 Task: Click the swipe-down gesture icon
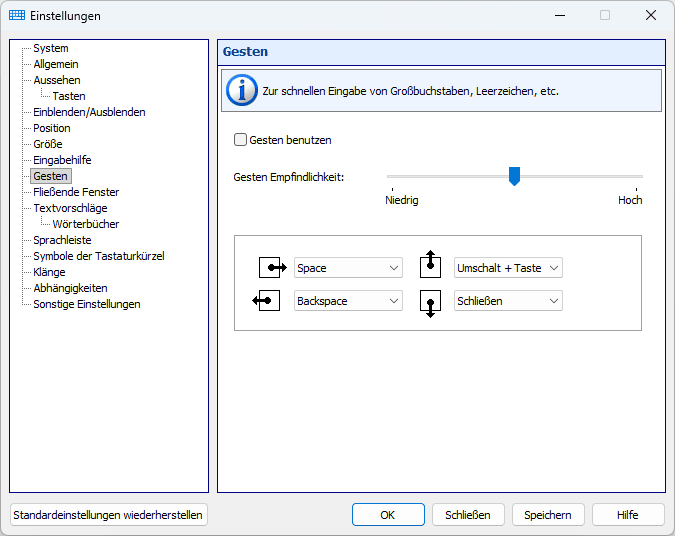pyautogui.click(x=430, y=304)
